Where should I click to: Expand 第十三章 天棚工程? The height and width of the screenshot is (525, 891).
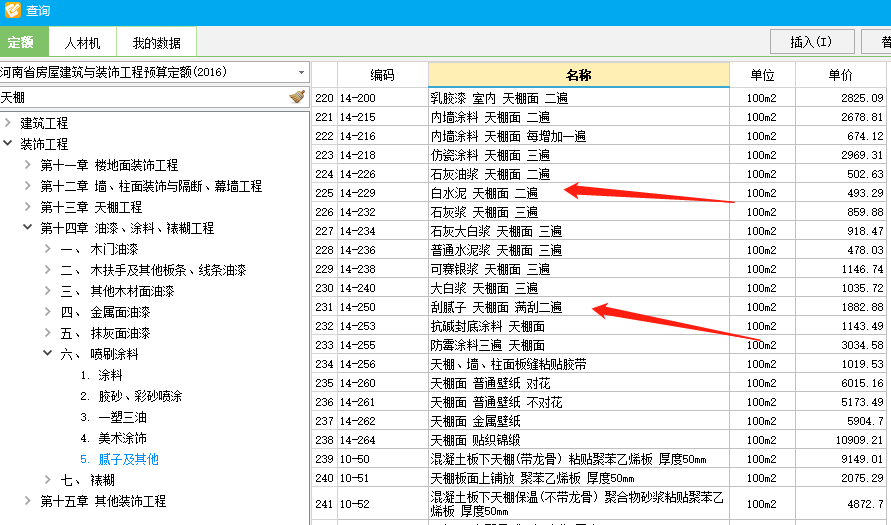click(x=27, y=207)
